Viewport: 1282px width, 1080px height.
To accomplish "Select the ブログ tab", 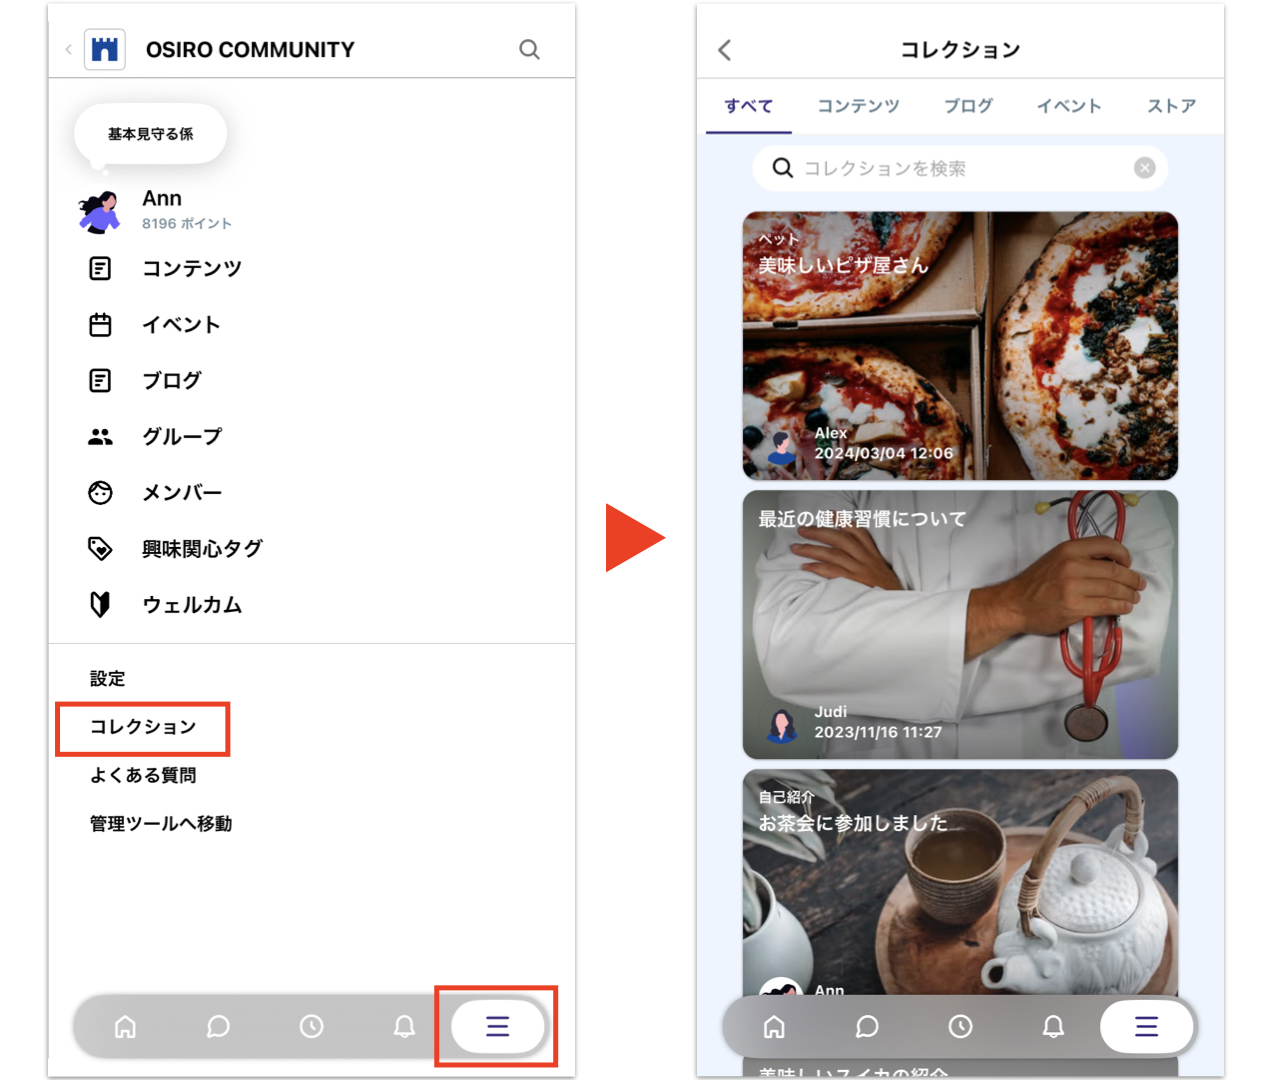I will [x=968, y=106].
